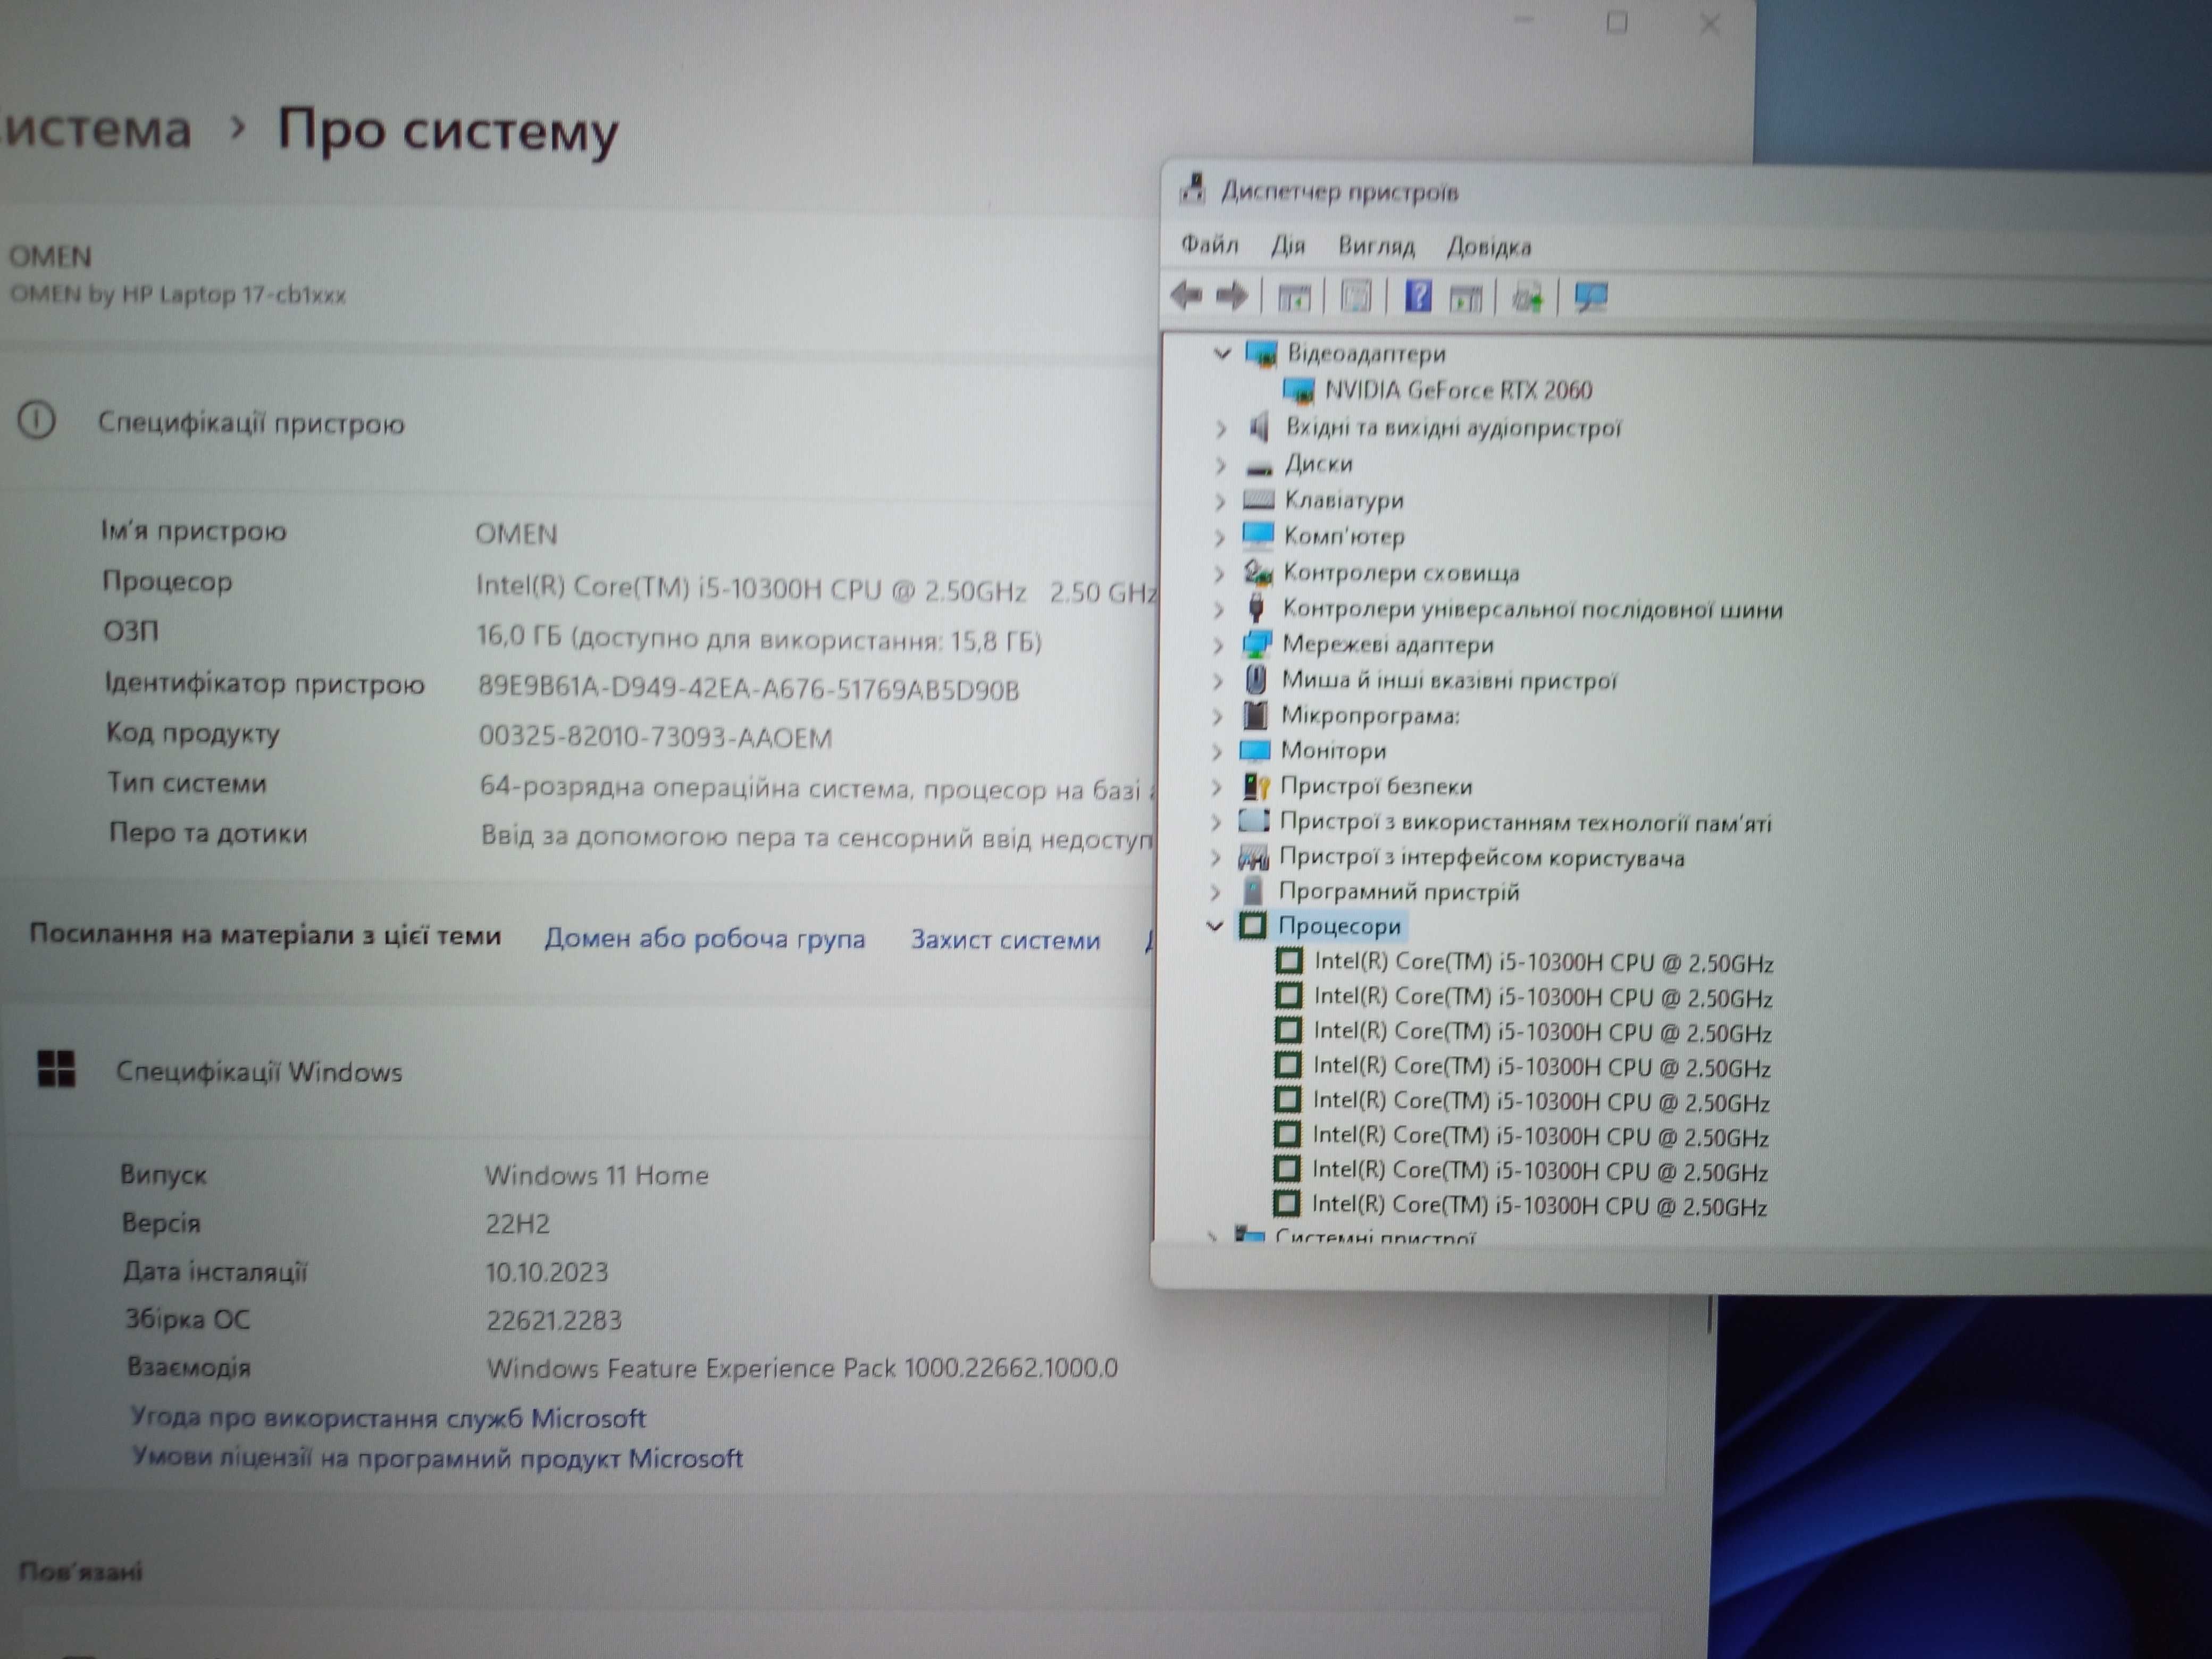
Task: Click device ID value 89E9B61A-D949-42EA-A676-51769AB5D90B
Action: [749, 688]
